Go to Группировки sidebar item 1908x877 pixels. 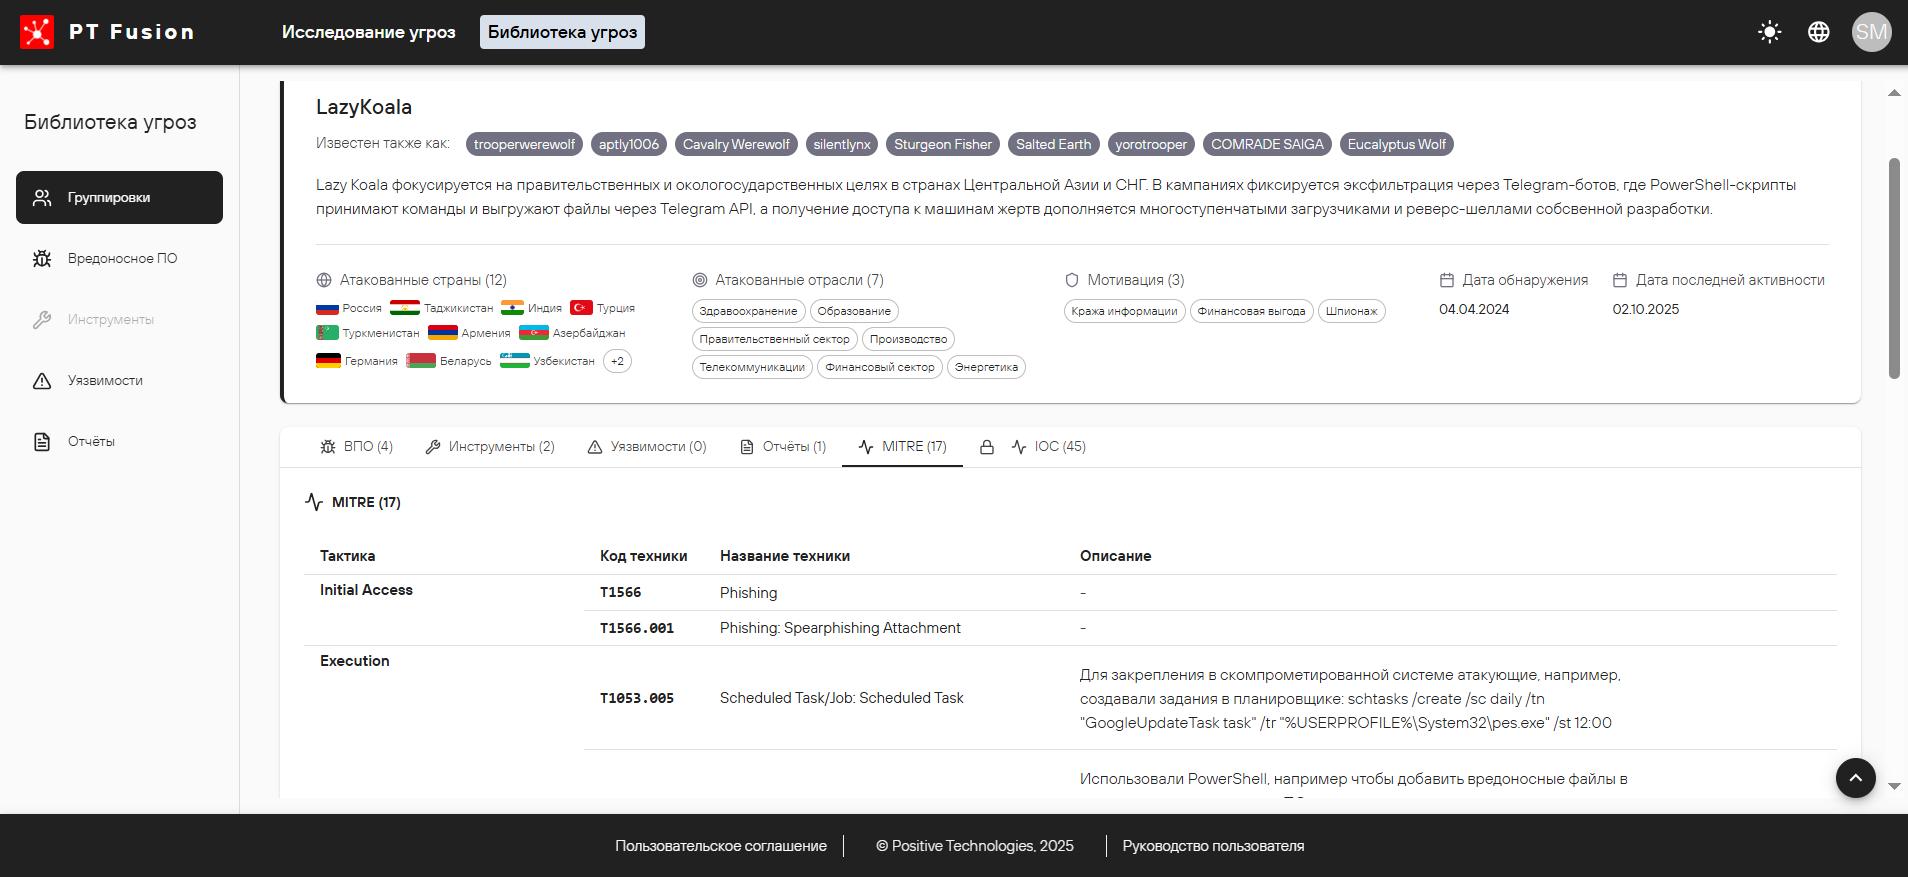[x=119, y=198]
